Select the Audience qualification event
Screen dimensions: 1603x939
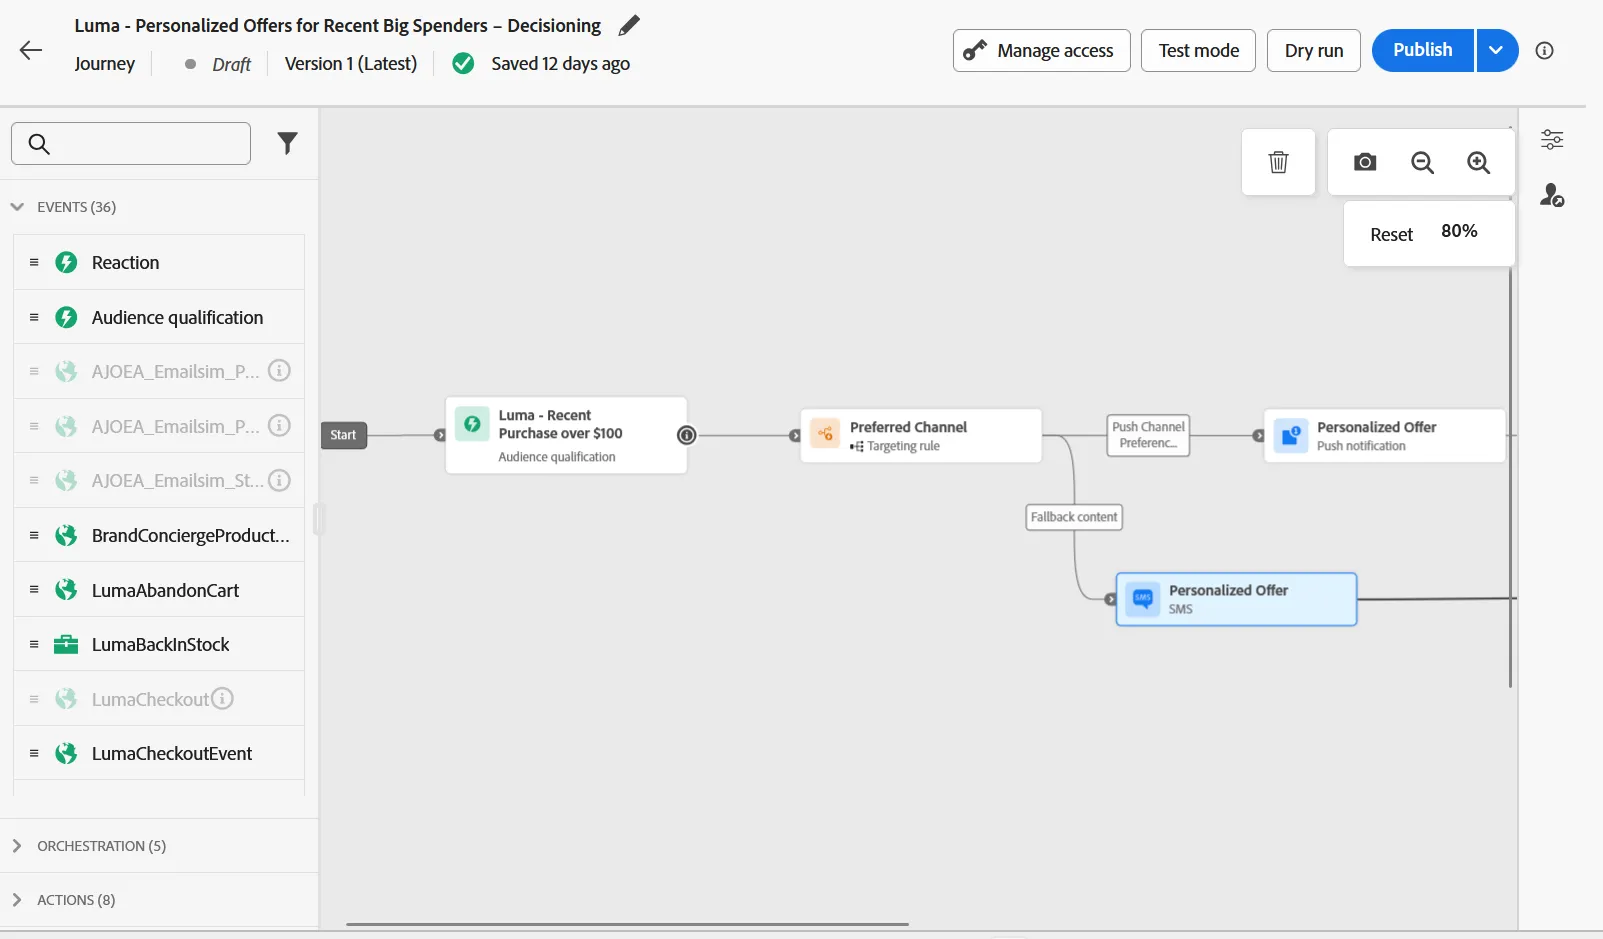[x=159, y=317]
